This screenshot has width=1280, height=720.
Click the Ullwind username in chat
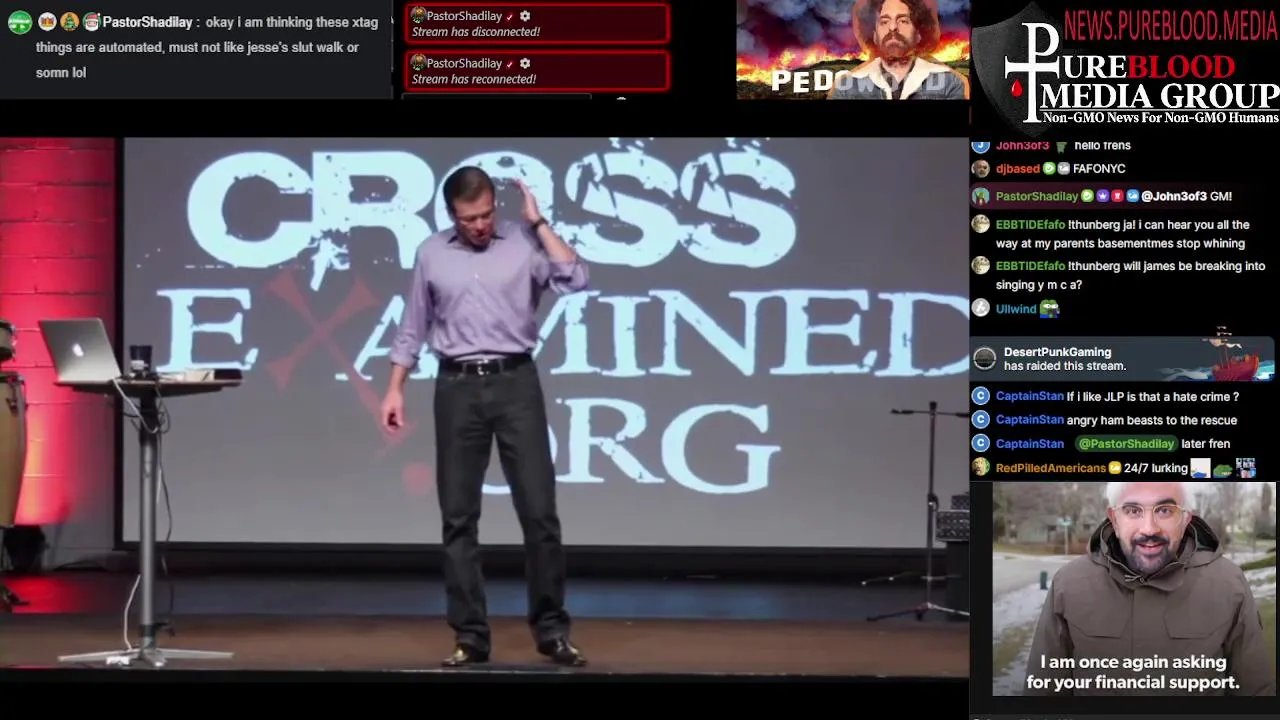tap(1016, 309)
